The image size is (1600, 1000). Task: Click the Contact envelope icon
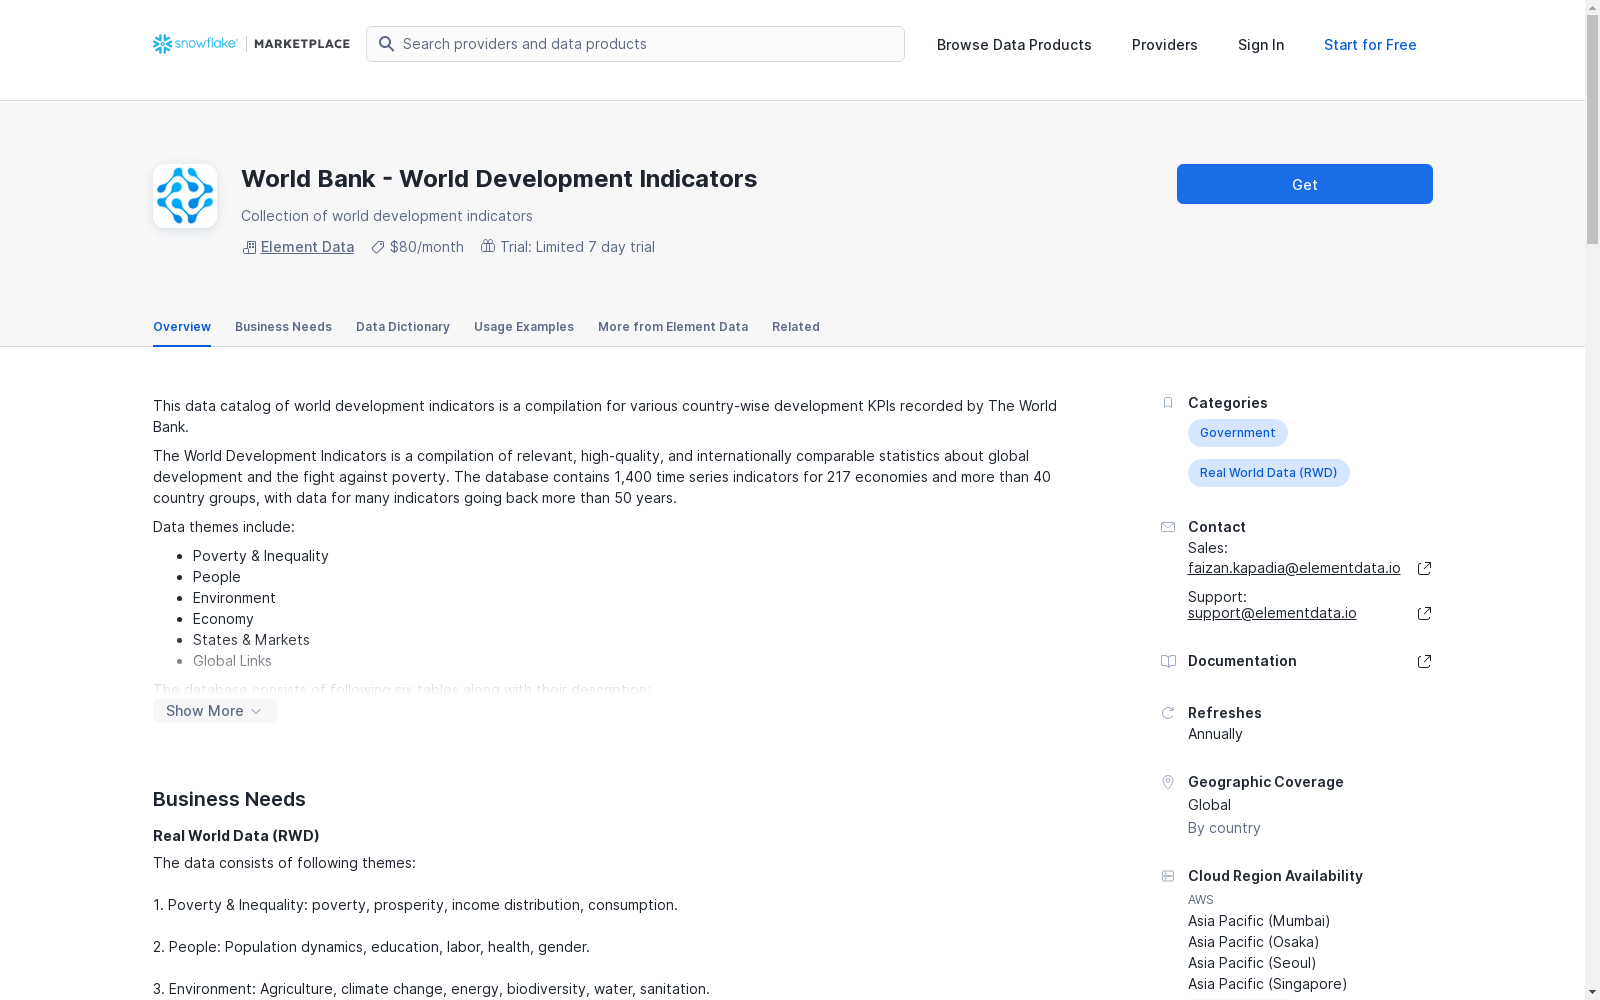pos(1168,527)
